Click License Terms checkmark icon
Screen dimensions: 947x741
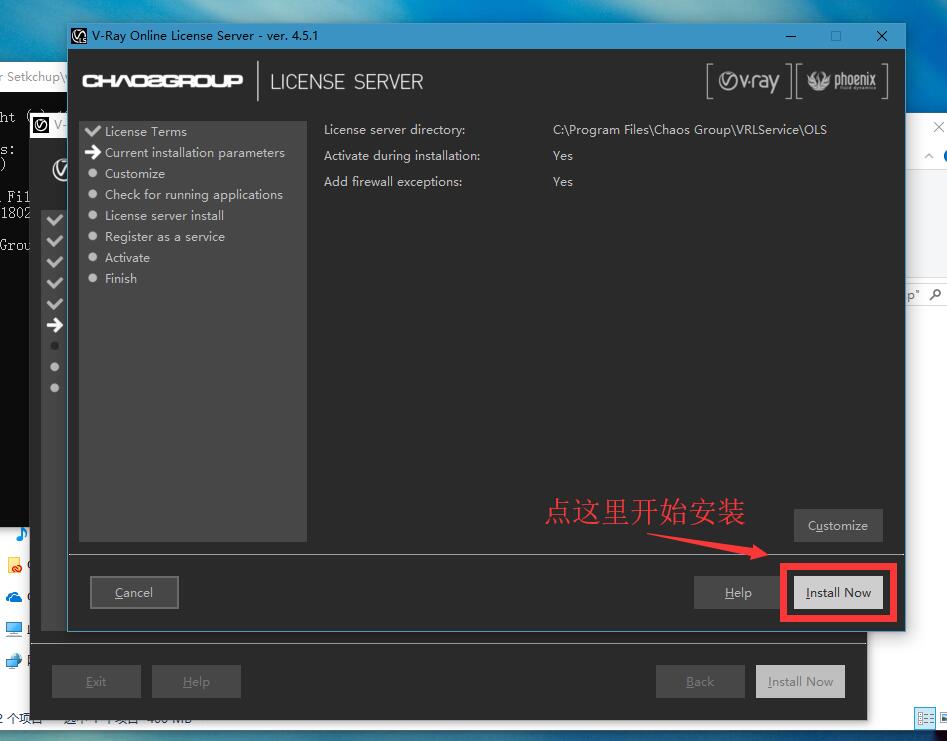coord(92,131)
